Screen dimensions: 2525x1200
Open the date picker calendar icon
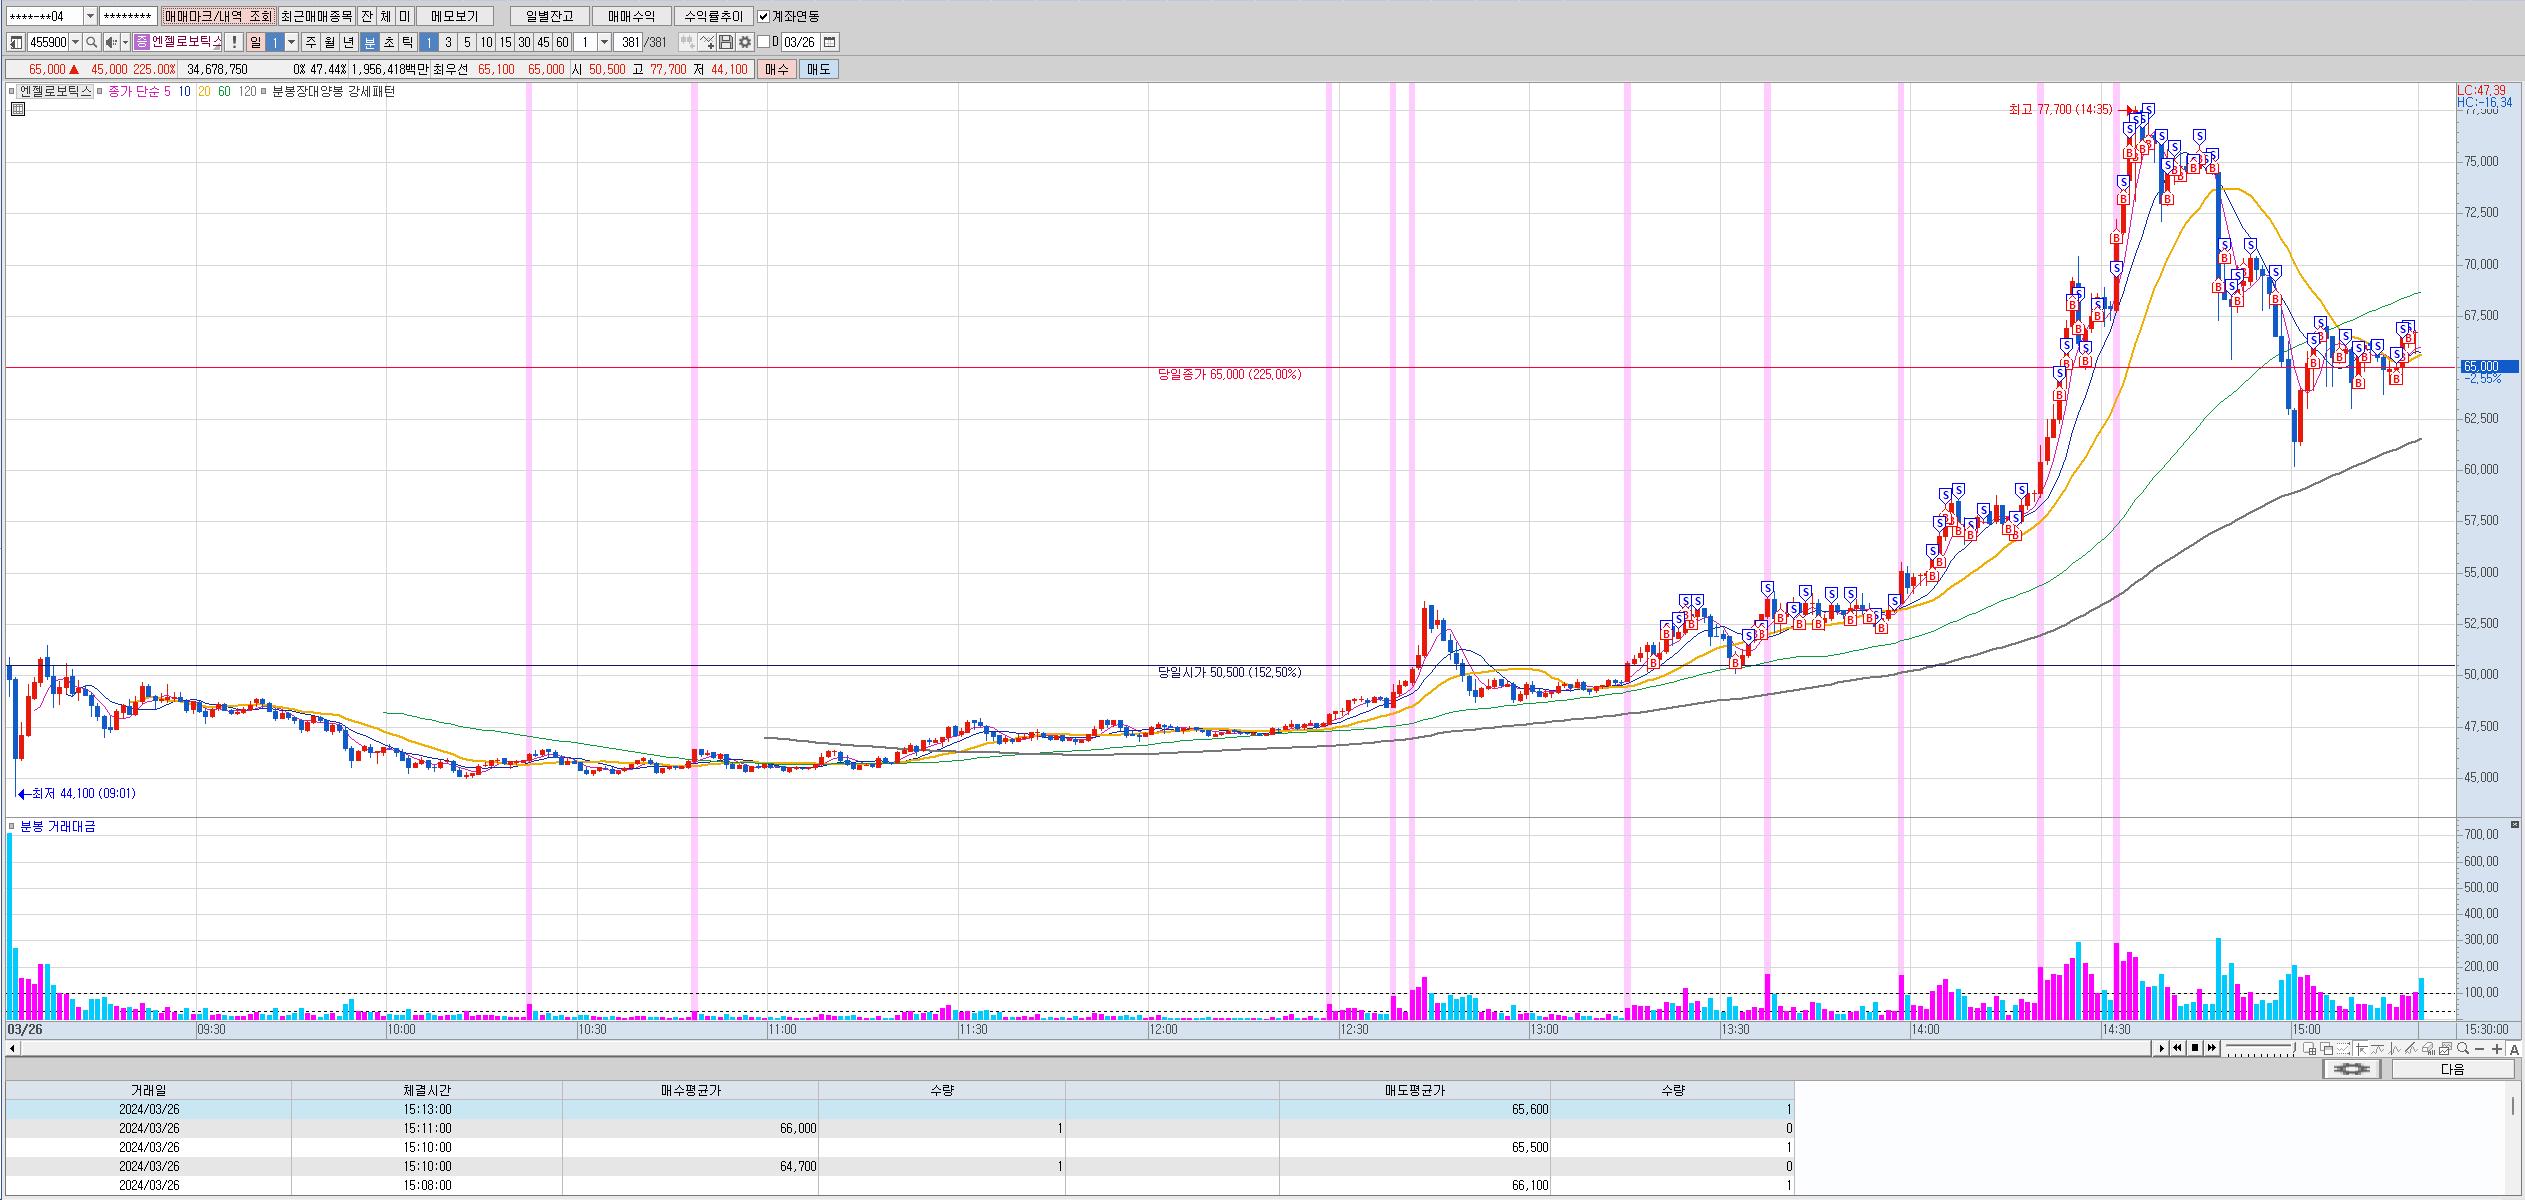830,42
